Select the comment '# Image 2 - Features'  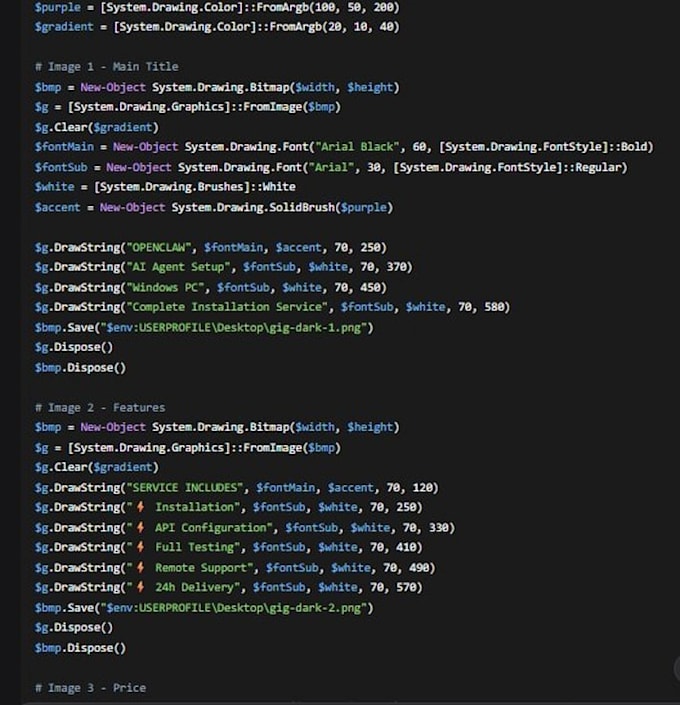click(x=100, y=407)
